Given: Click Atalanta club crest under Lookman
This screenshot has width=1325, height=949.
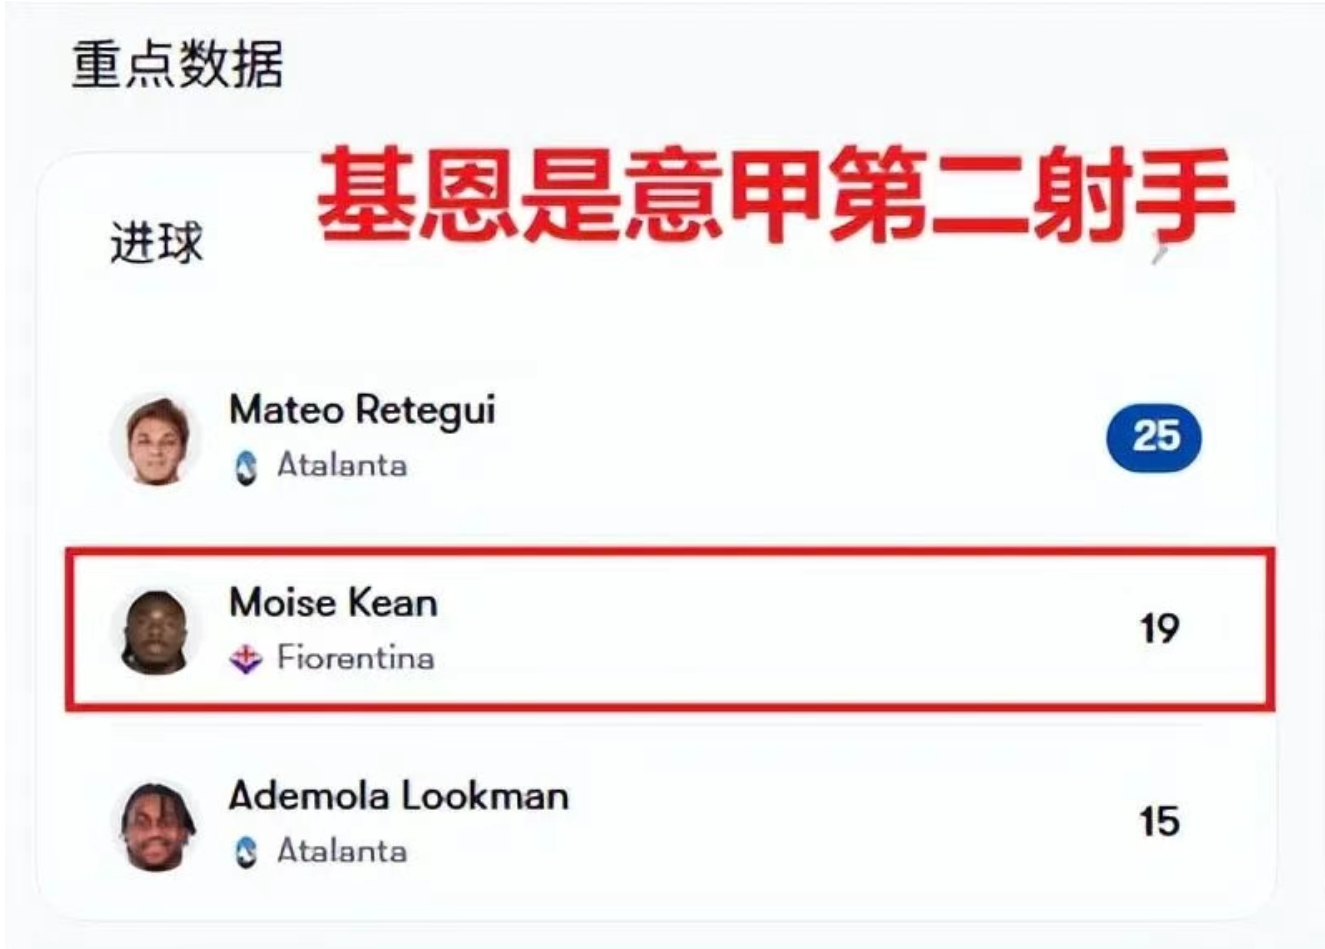Looking at the screenshot, I should point(246,852).
